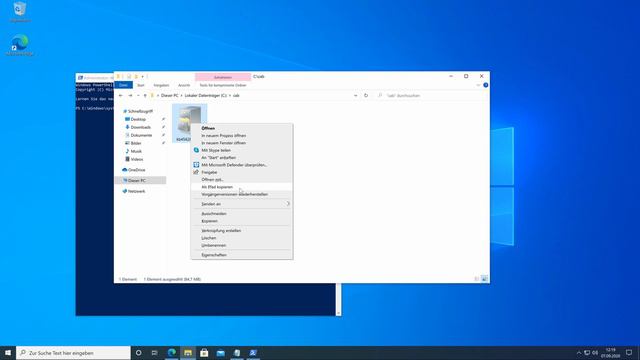Open 'Desktop' in the navigation pane

(x=138, y=119)
